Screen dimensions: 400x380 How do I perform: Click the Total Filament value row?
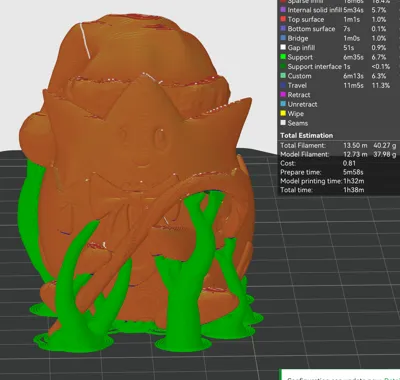coord(338,145)
